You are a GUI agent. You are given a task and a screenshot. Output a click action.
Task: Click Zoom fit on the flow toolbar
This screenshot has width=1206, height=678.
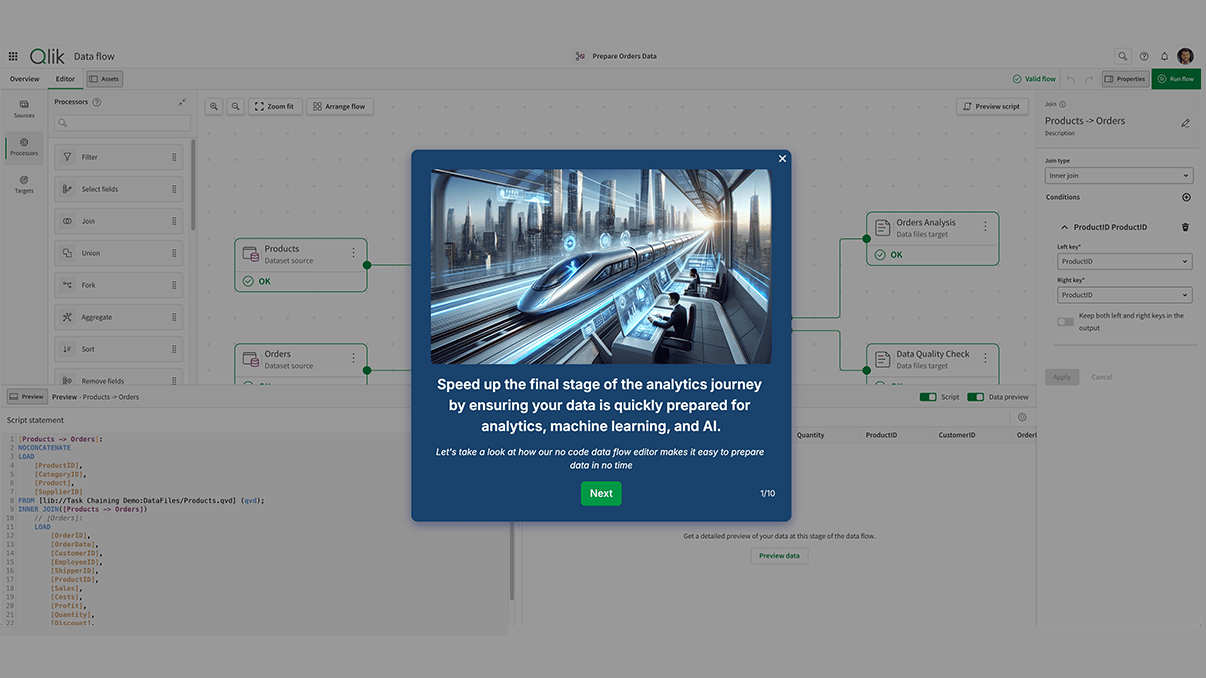275,105
